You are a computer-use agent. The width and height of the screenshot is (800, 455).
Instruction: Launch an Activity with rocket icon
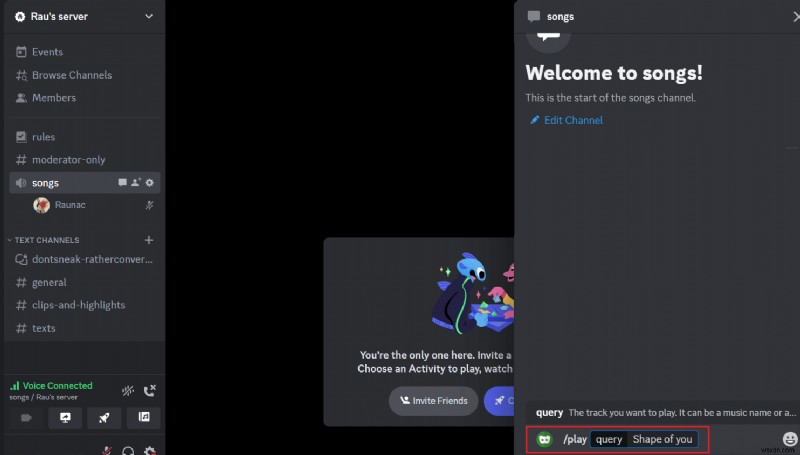point(104,418)
